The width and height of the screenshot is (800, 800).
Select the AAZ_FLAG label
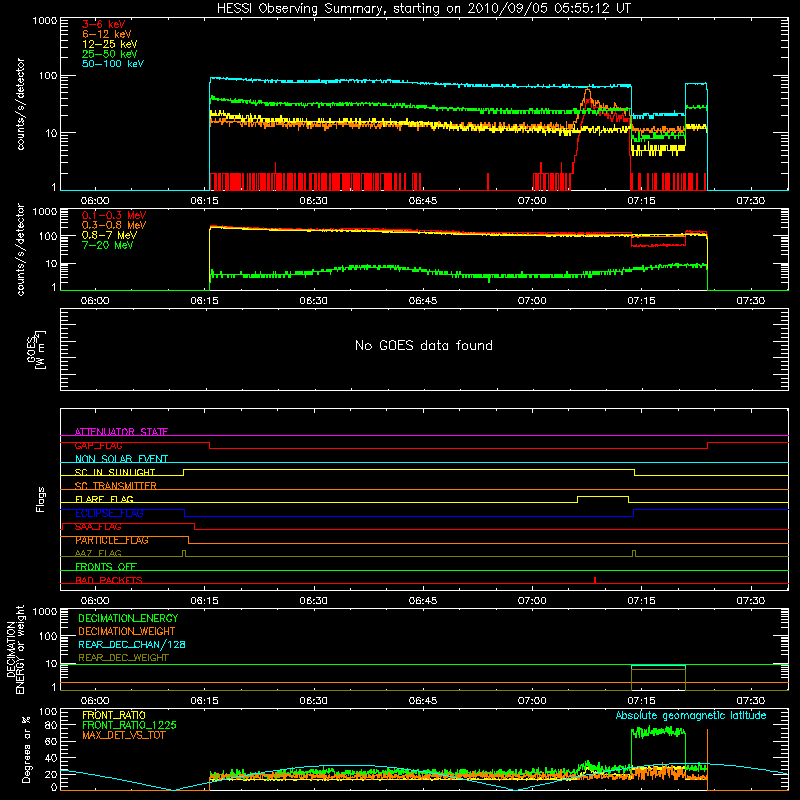tap(98, 553)
